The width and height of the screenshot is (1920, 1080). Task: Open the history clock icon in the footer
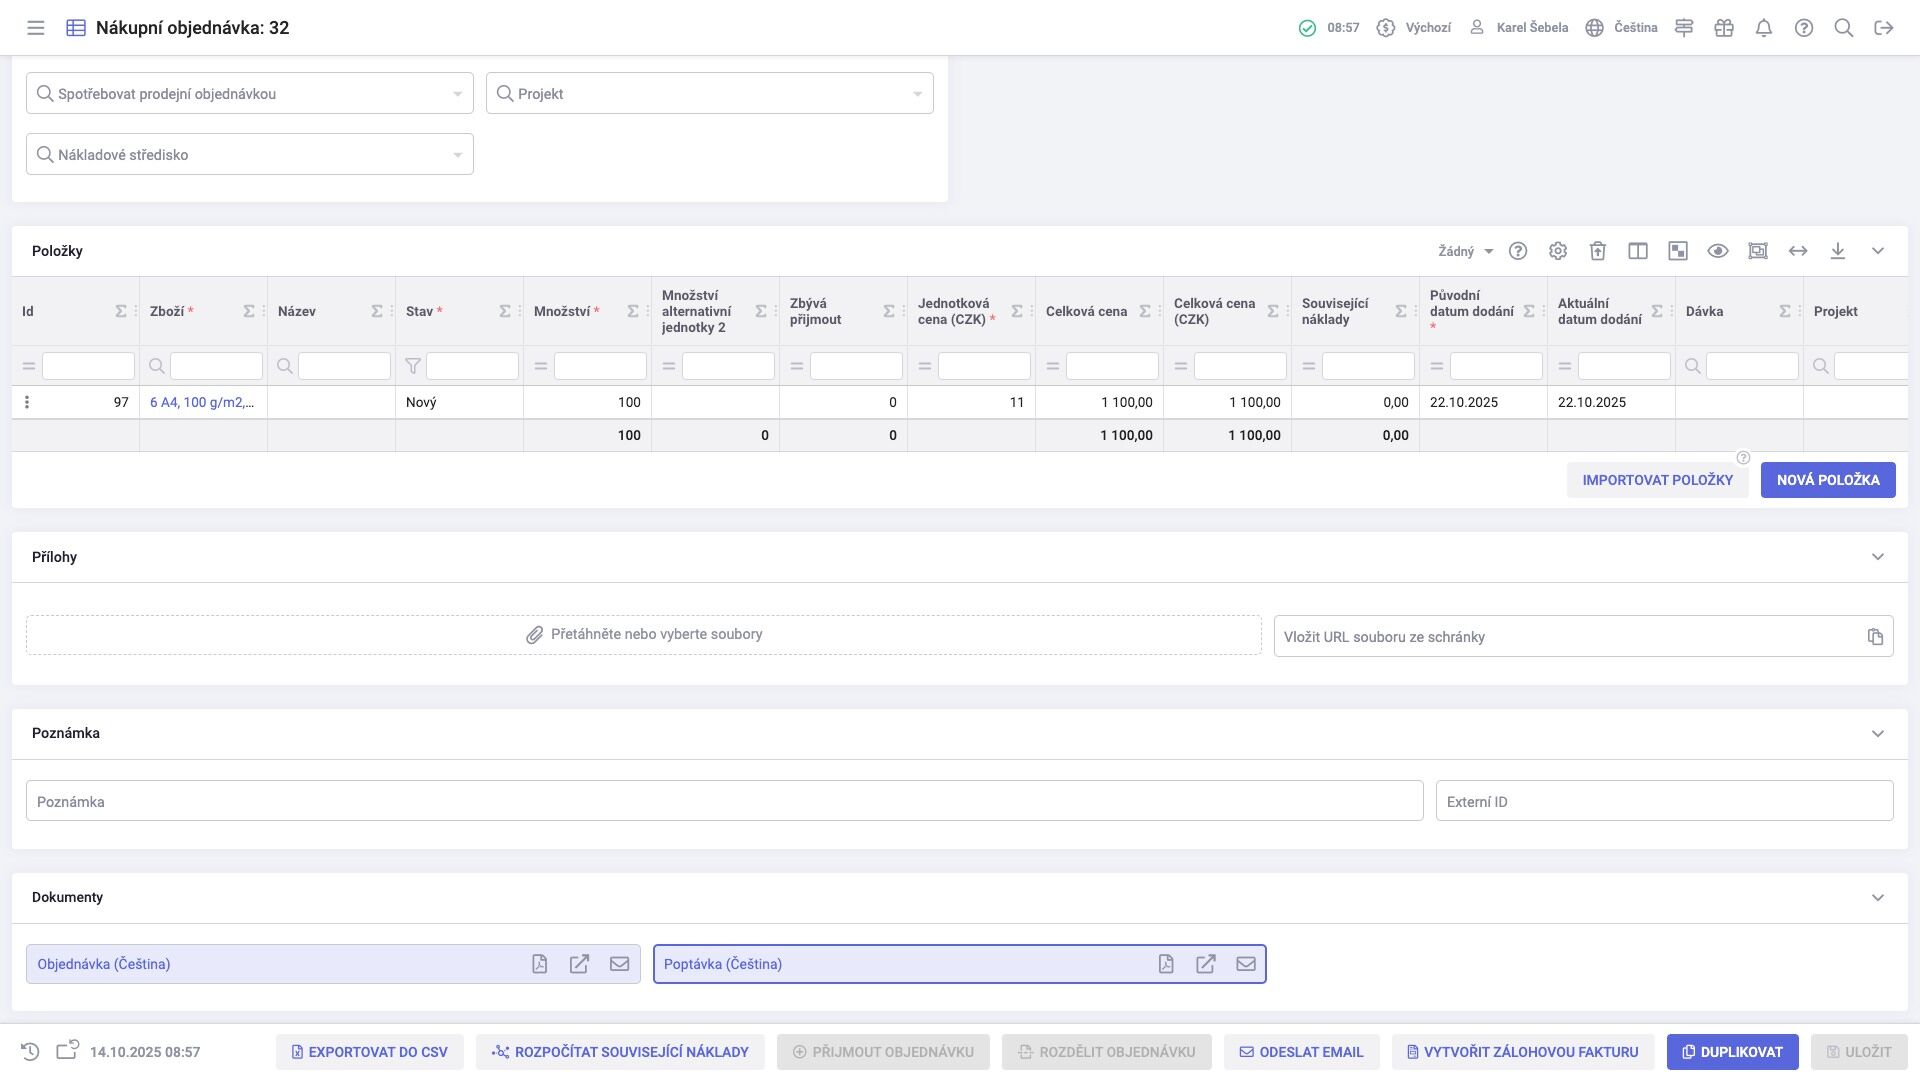(30, 1052)
